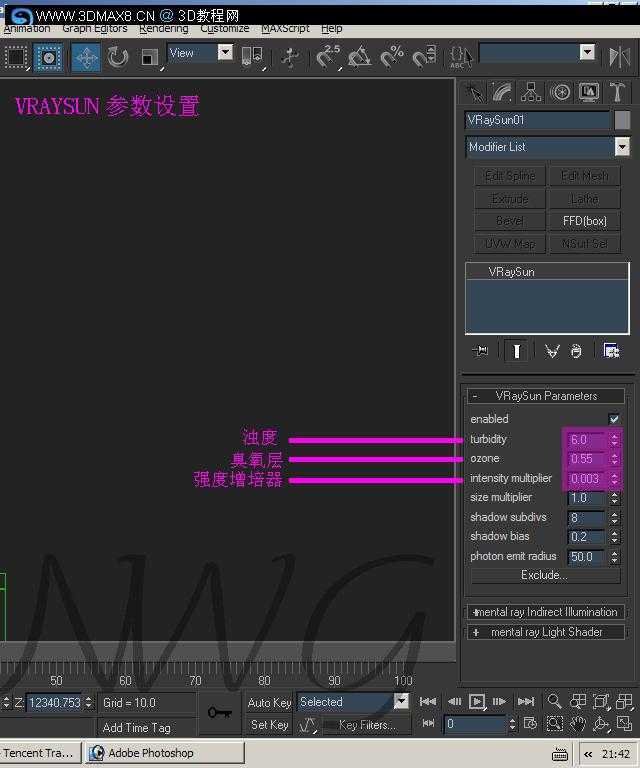The height and width of the screenshot is (768, 640).
Task: Click the Use Pivot Point Center icon
Action: [253, 57]
